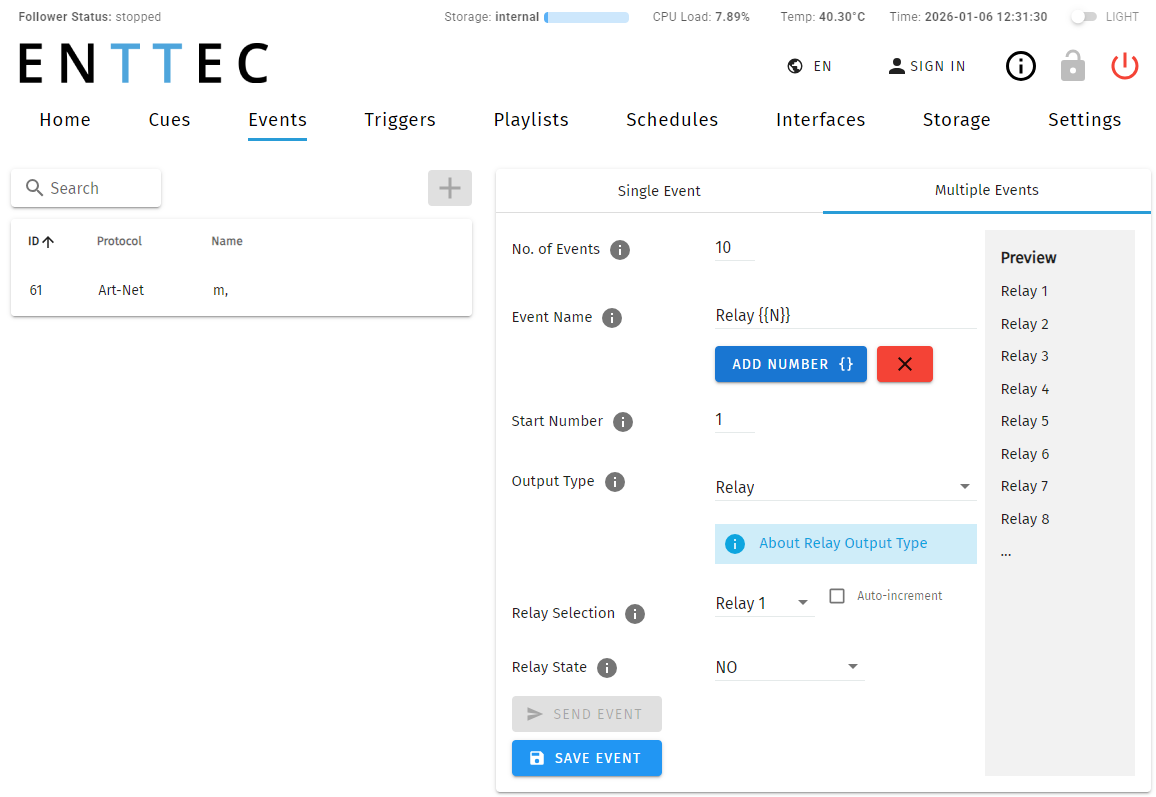Open the Settings page
Screen dimensions: 1156x797
point(1084,119)
